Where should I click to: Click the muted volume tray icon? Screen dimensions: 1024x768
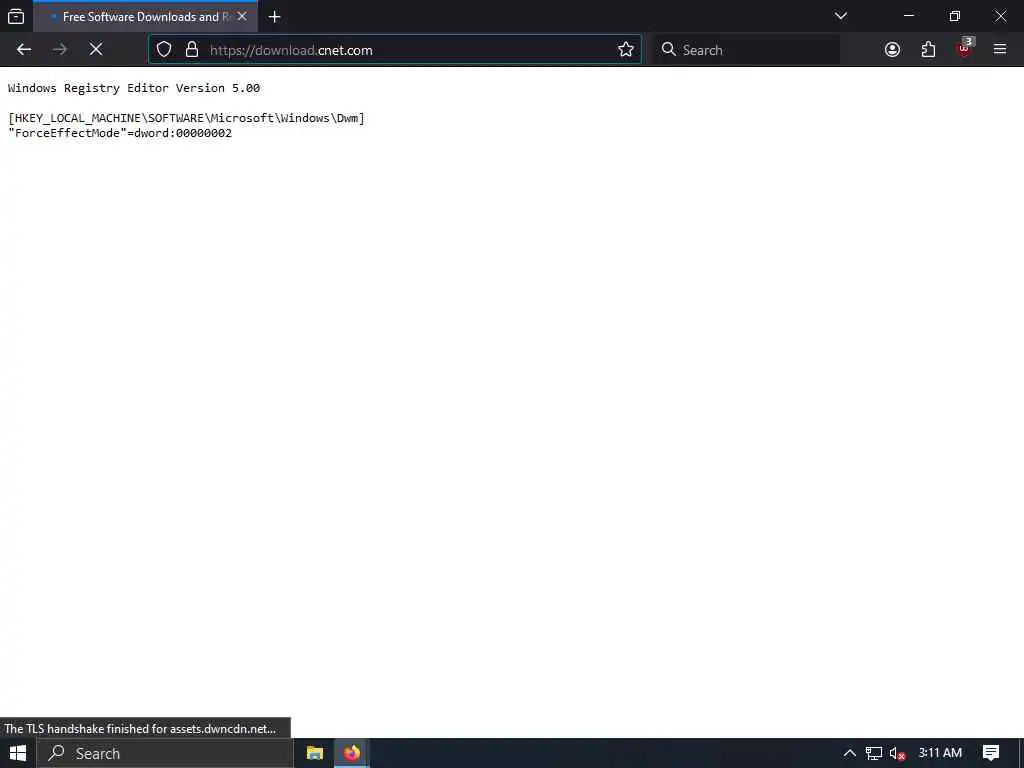point(897,754)
